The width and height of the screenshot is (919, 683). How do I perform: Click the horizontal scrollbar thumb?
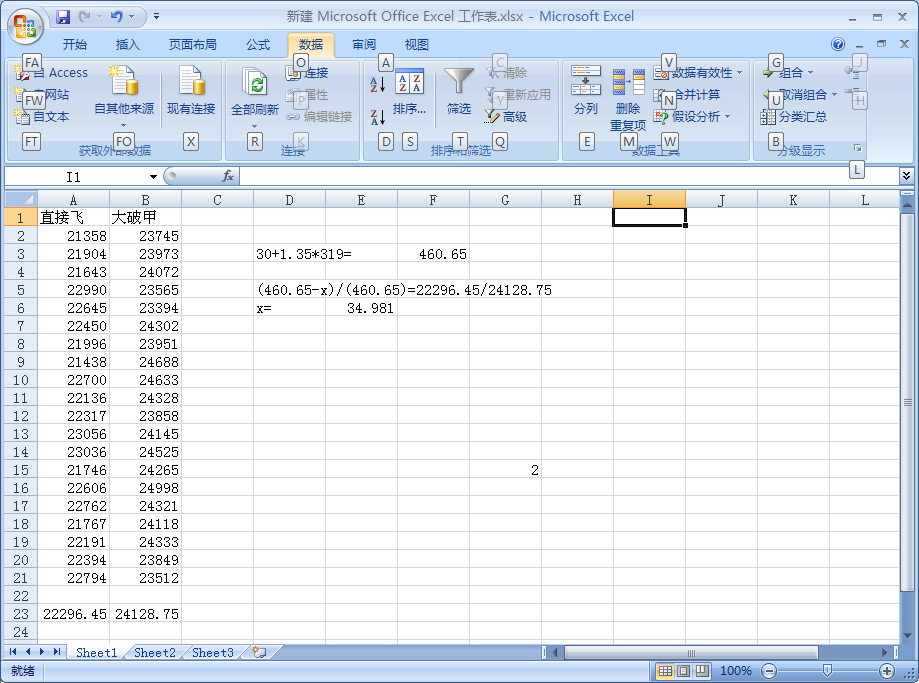click(x=691, y=652)
